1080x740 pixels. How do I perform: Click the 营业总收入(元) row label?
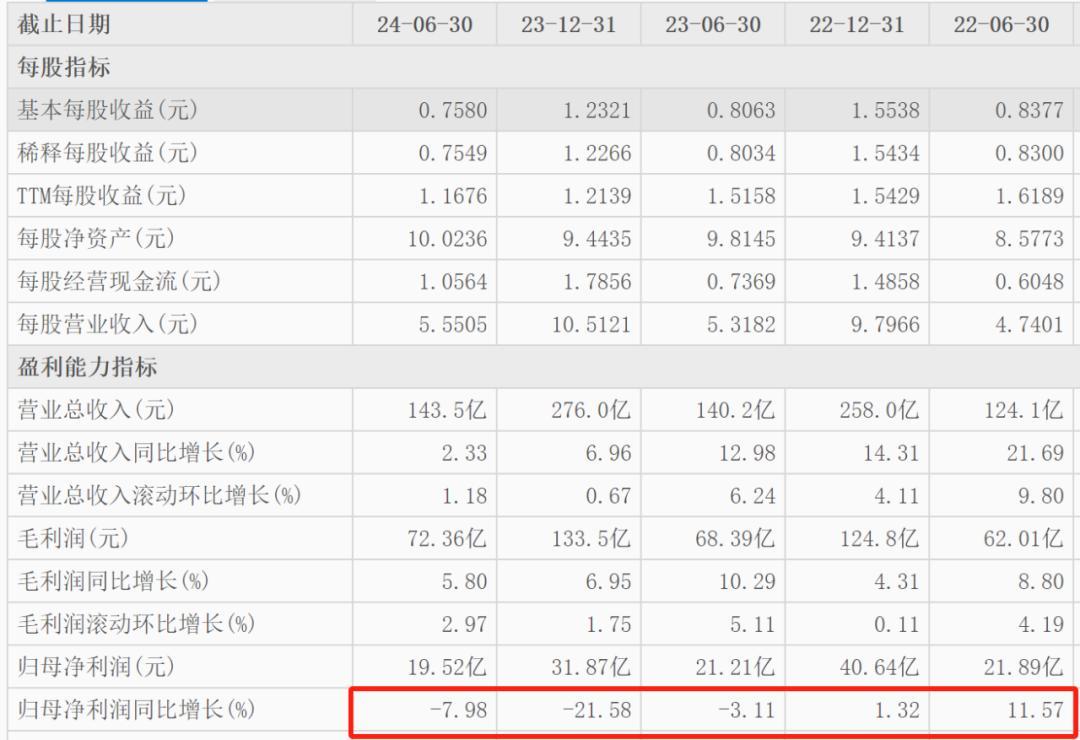(96, 409)
